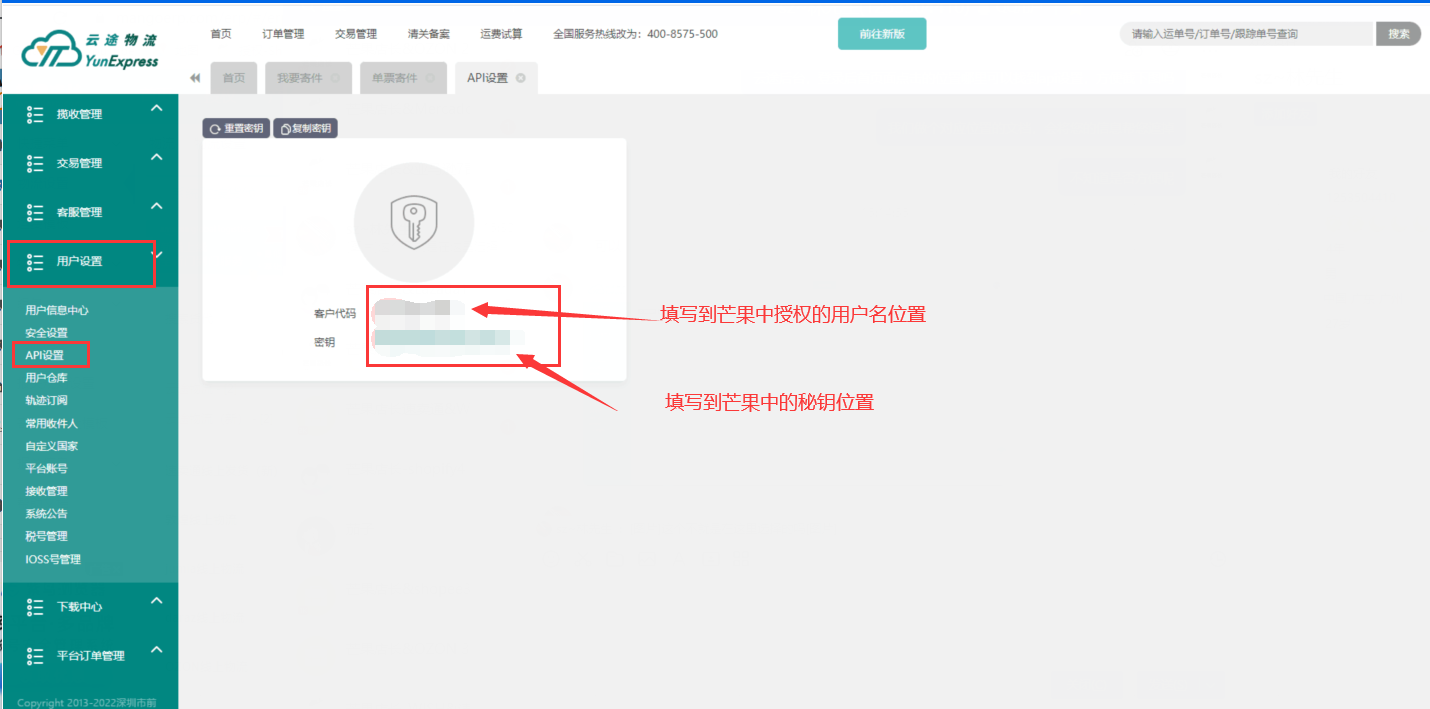Screen dimensions: 1430x709
Task: Expand the 下载中心 chevron
Action: pyautogui.click(x=156, y=600)
